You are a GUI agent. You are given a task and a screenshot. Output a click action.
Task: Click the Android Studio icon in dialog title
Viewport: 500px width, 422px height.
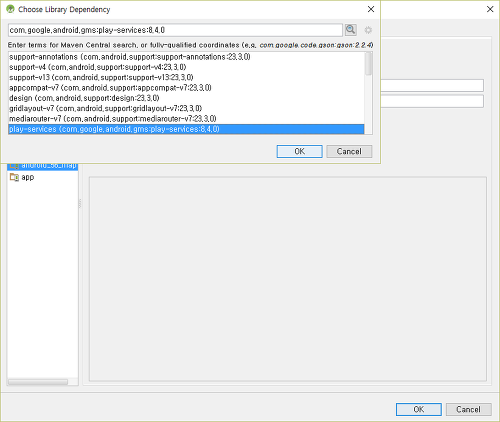[10, 9]
